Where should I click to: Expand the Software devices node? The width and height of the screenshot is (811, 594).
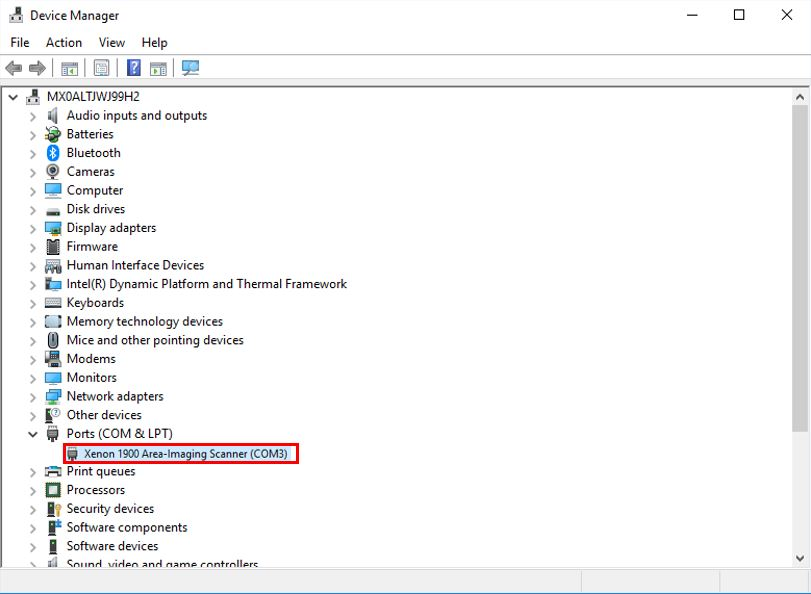click(33, 547)
